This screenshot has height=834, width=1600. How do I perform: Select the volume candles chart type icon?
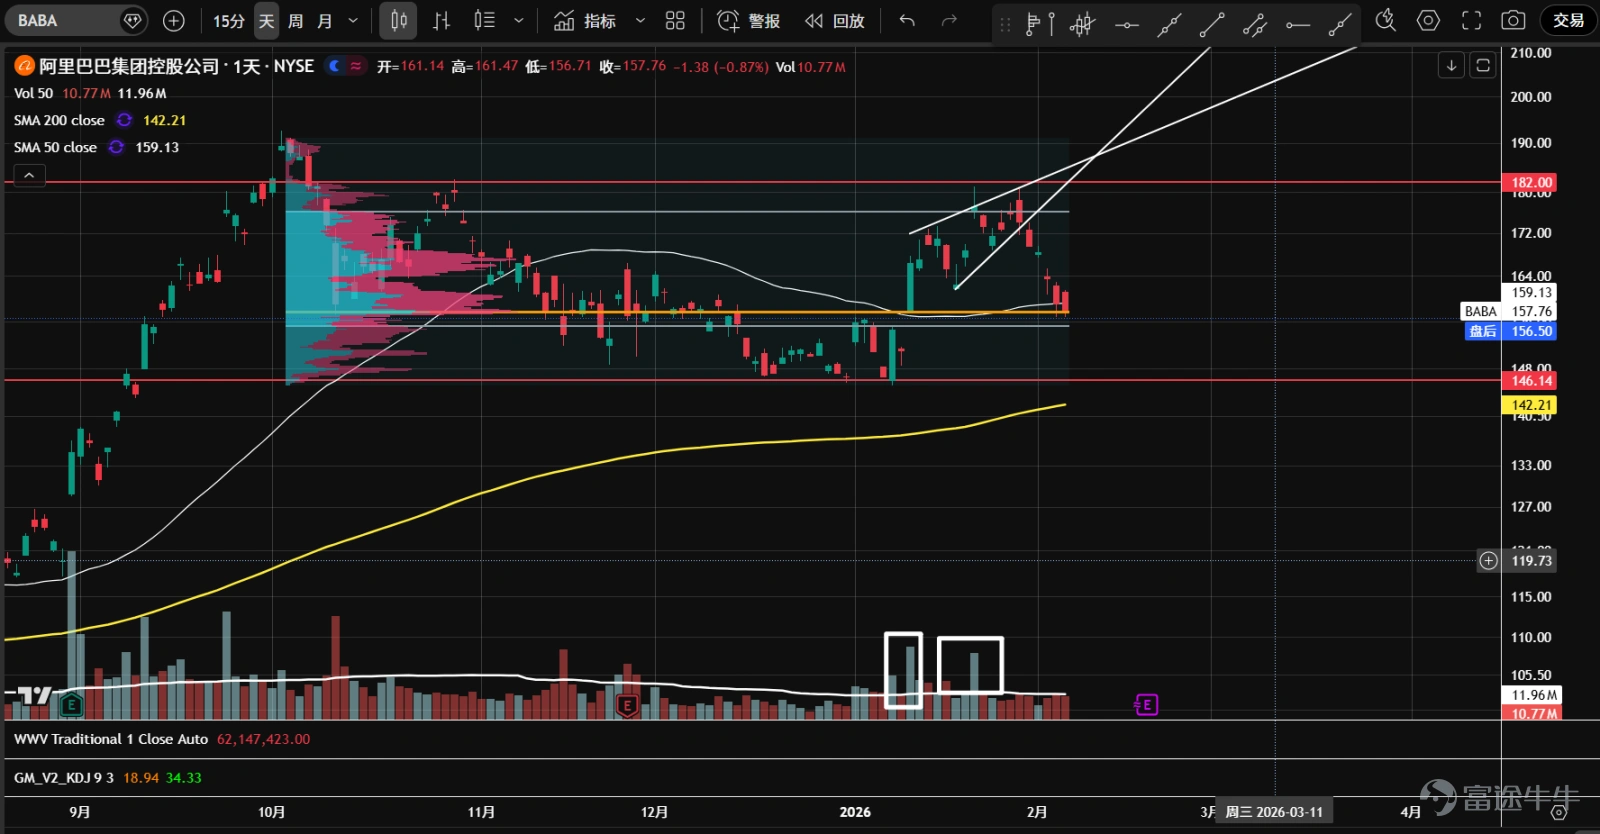(484, 20)
